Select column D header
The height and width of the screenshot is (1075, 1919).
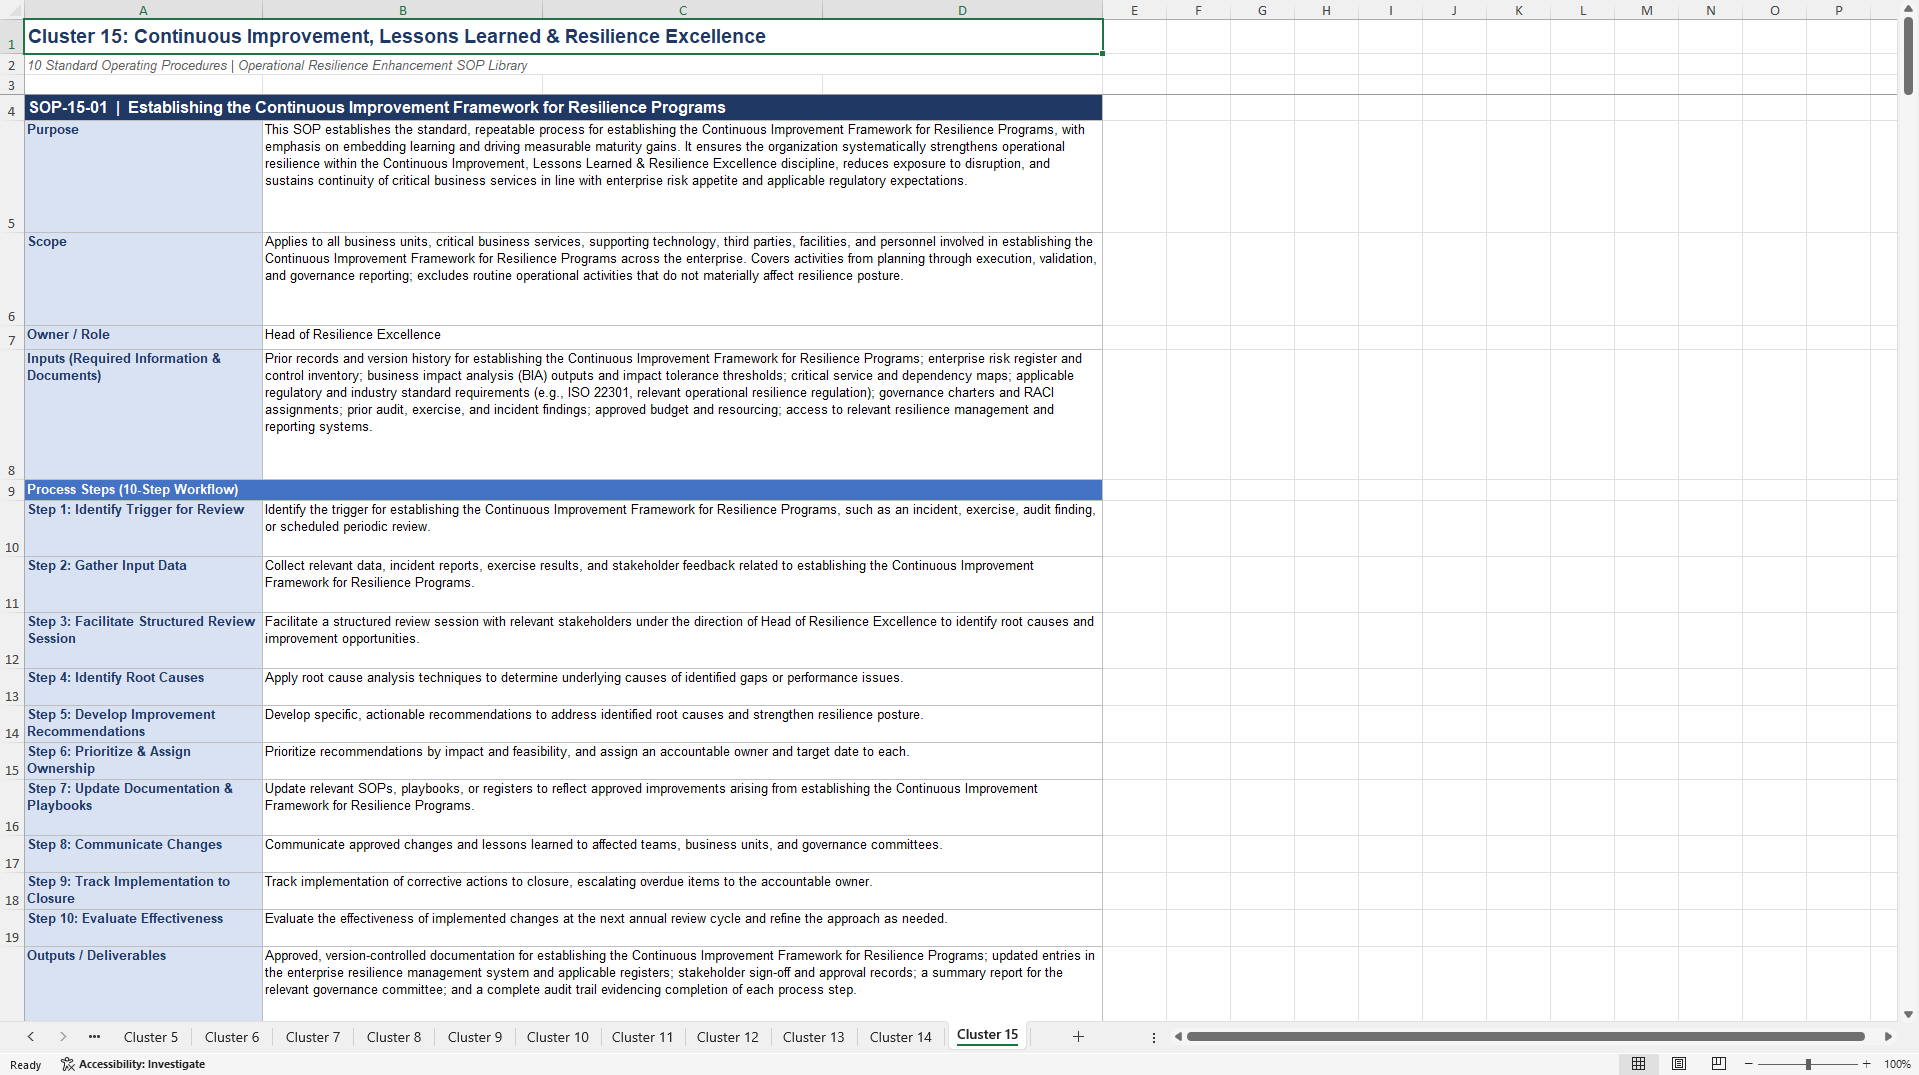(963, 10)
